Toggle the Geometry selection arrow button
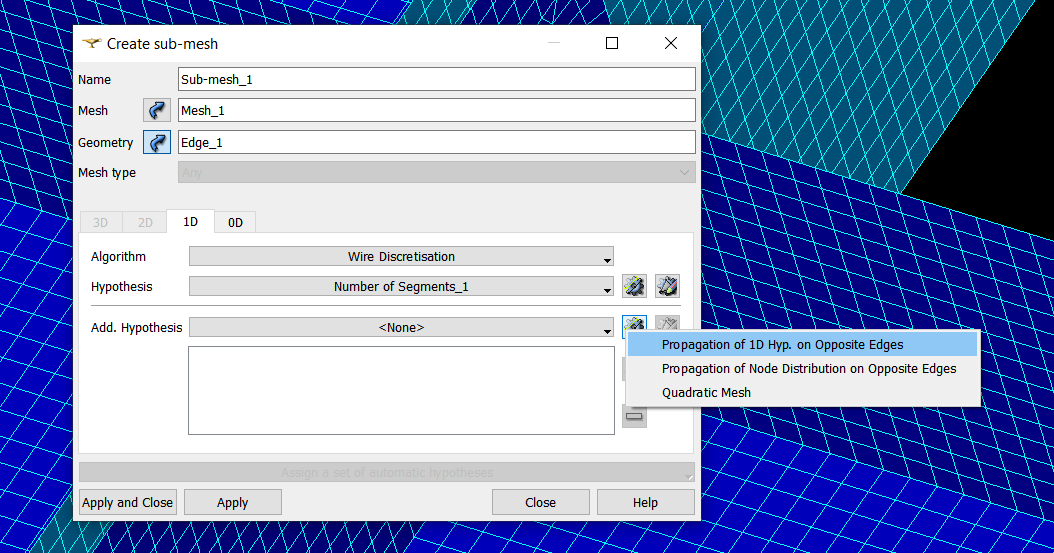 (157, 143)
